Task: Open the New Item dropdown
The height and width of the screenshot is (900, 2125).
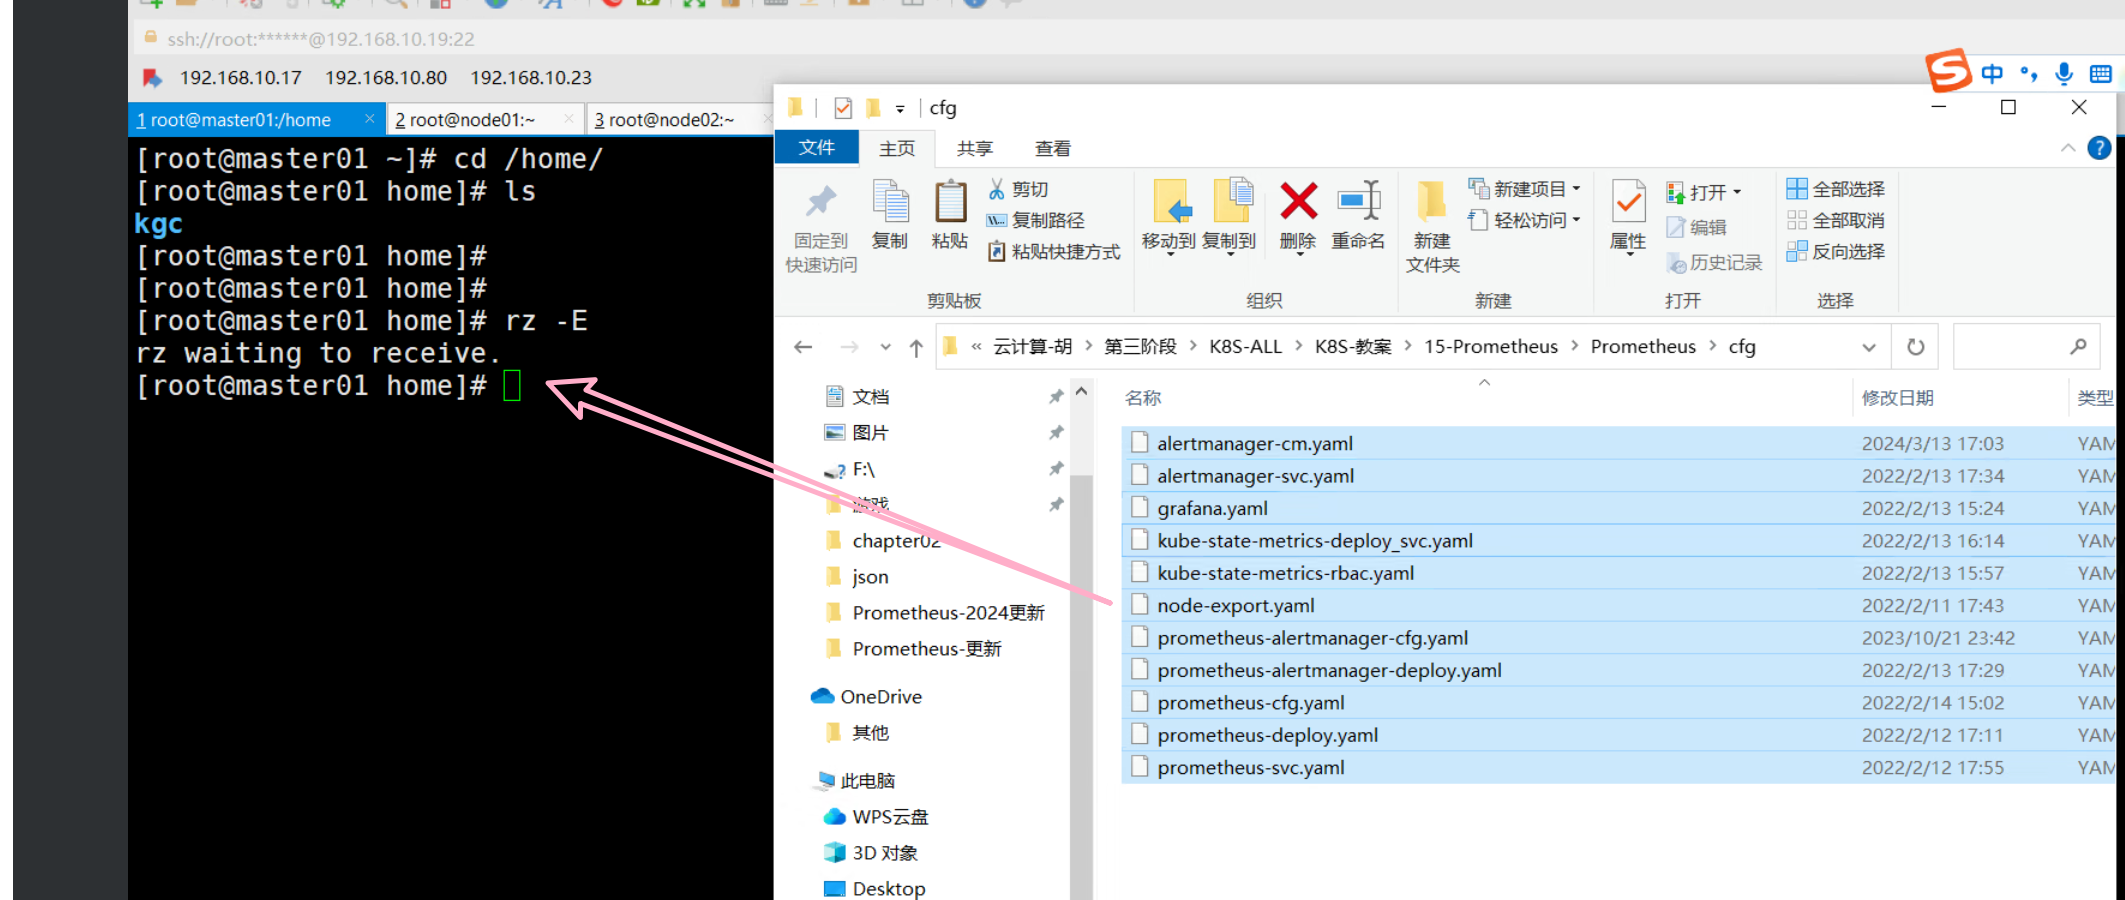Action: [1523, 188]
